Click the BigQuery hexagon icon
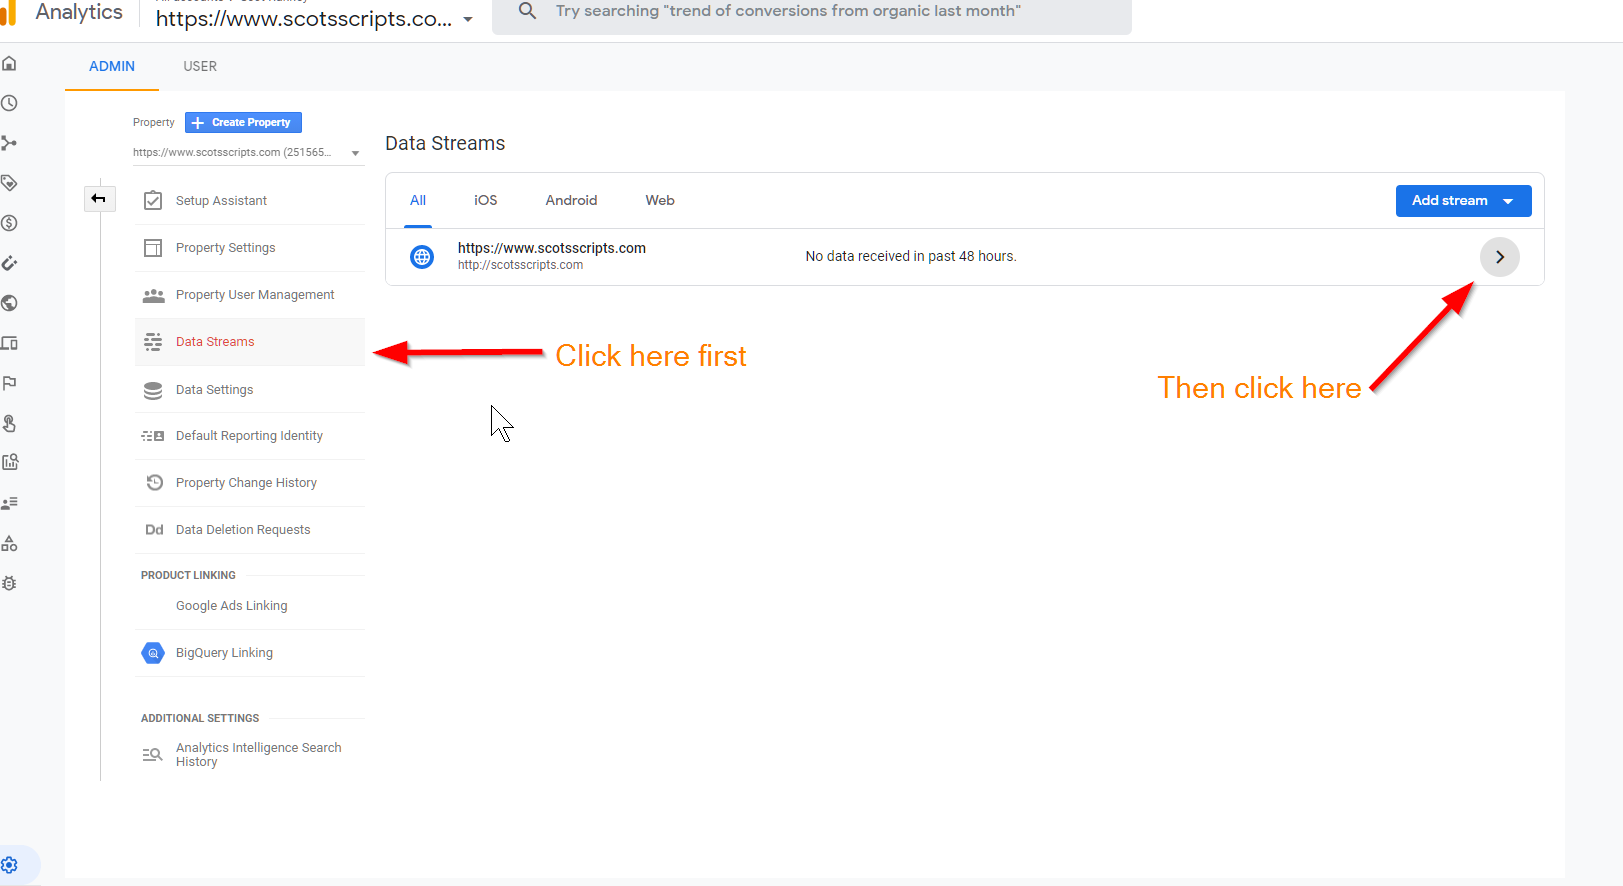Viewport: 1623px width, 886px height. pyautogui.click(x=153, y=653)
